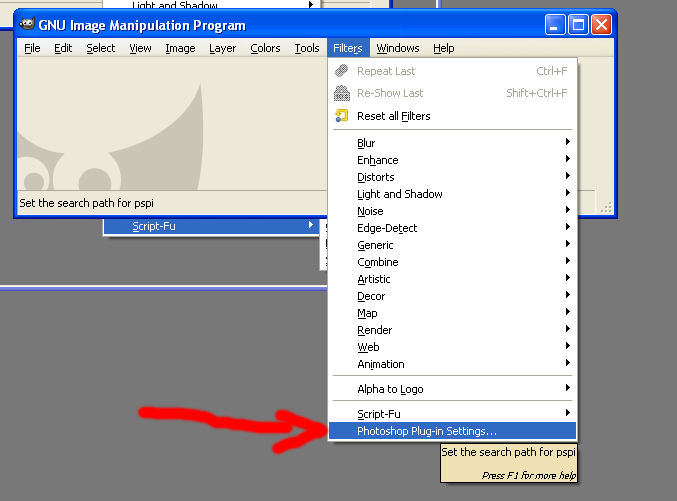Screen dimensions: 677x501
Task: Click the arrow next to Artistic
Action: coord(568,277)
